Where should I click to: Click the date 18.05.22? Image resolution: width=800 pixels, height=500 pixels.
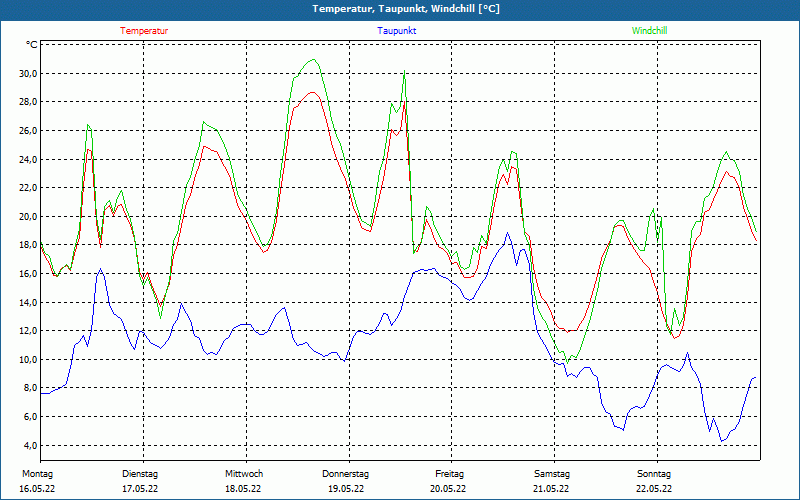click(243, 489)
